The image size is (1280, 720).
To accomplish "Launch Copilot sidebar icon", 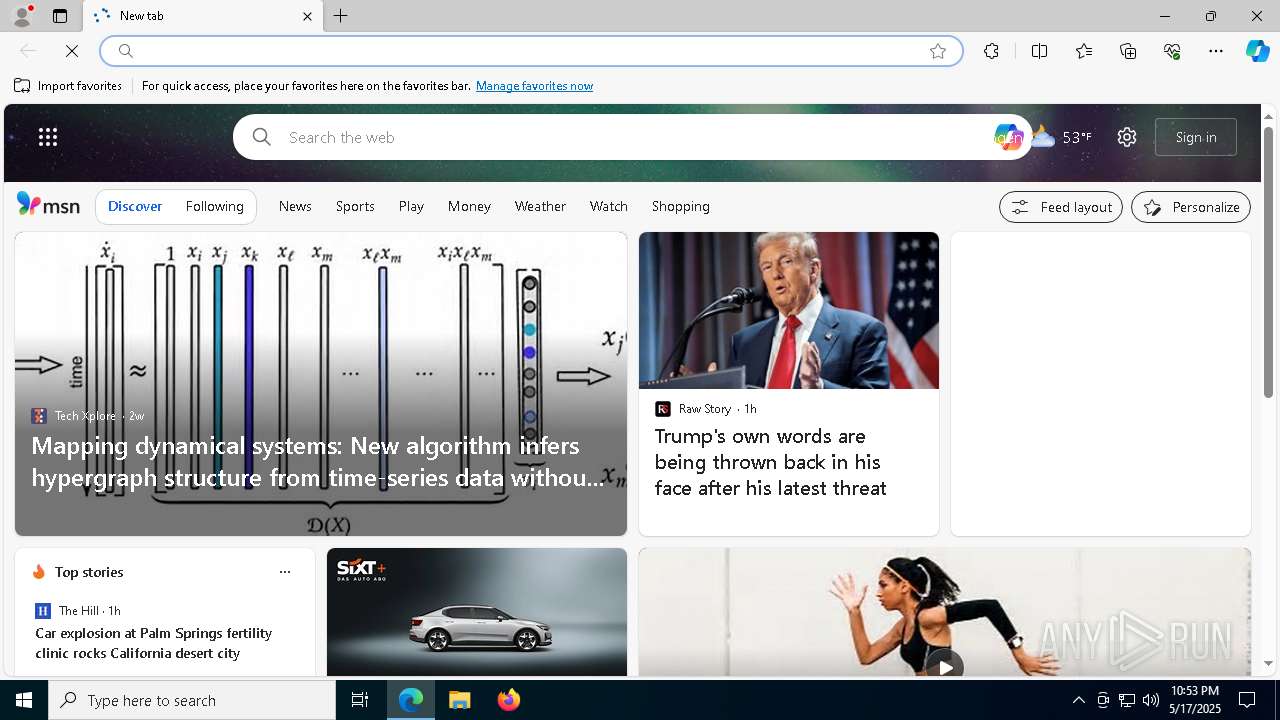I will tap(1257, 51).
